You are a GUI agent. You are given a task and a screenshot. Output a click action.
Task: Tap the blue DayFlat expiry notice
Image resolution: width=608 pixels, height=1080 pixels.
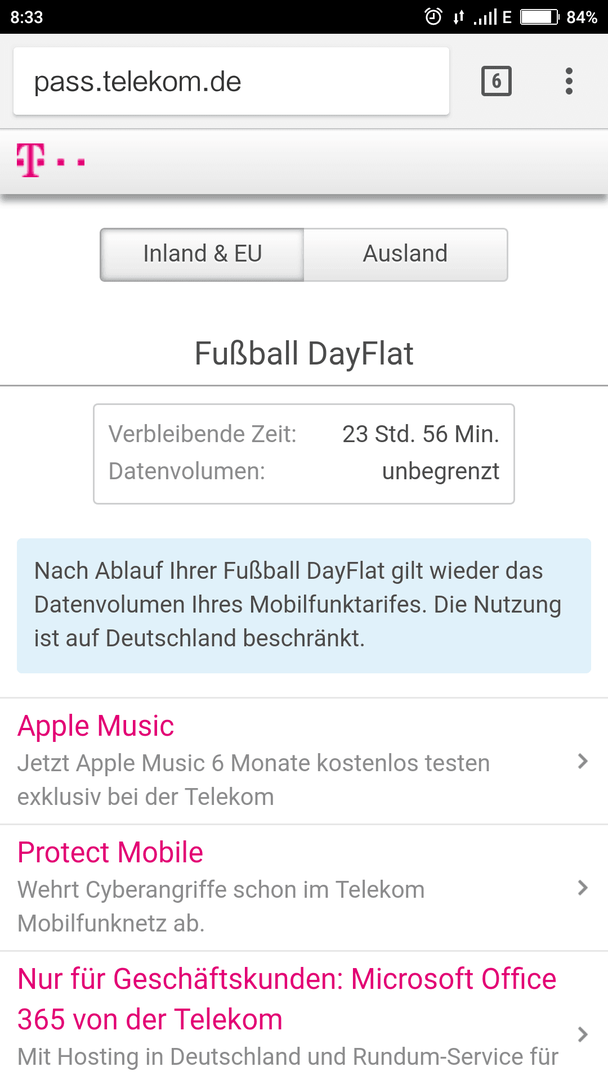point(304,605)
